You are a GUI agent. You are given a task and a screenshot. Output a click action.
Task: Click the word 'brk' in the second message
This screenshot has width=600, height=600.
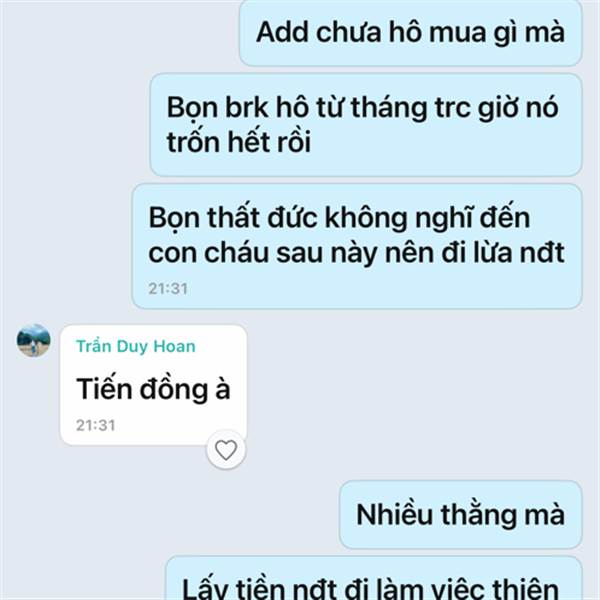(247, 108)
